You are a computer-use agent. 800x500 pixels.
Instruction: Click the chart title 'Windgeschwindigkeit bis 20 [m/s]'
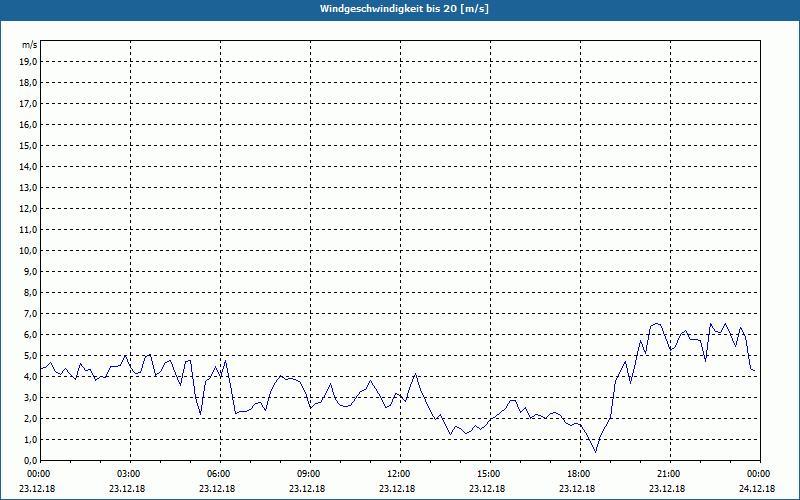(404, 9)
